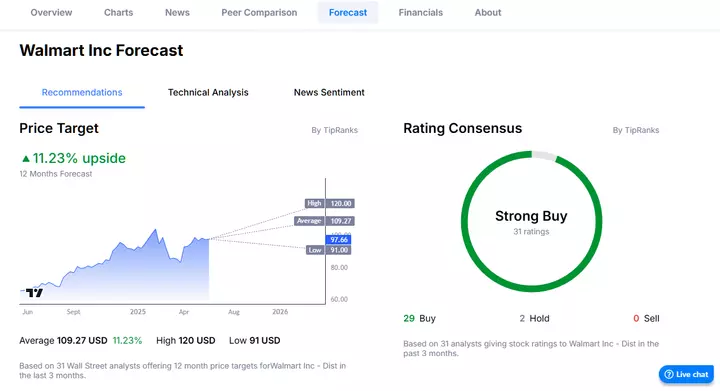Go to the News tab
The image size is (720, 391).
tap(177, 12)
